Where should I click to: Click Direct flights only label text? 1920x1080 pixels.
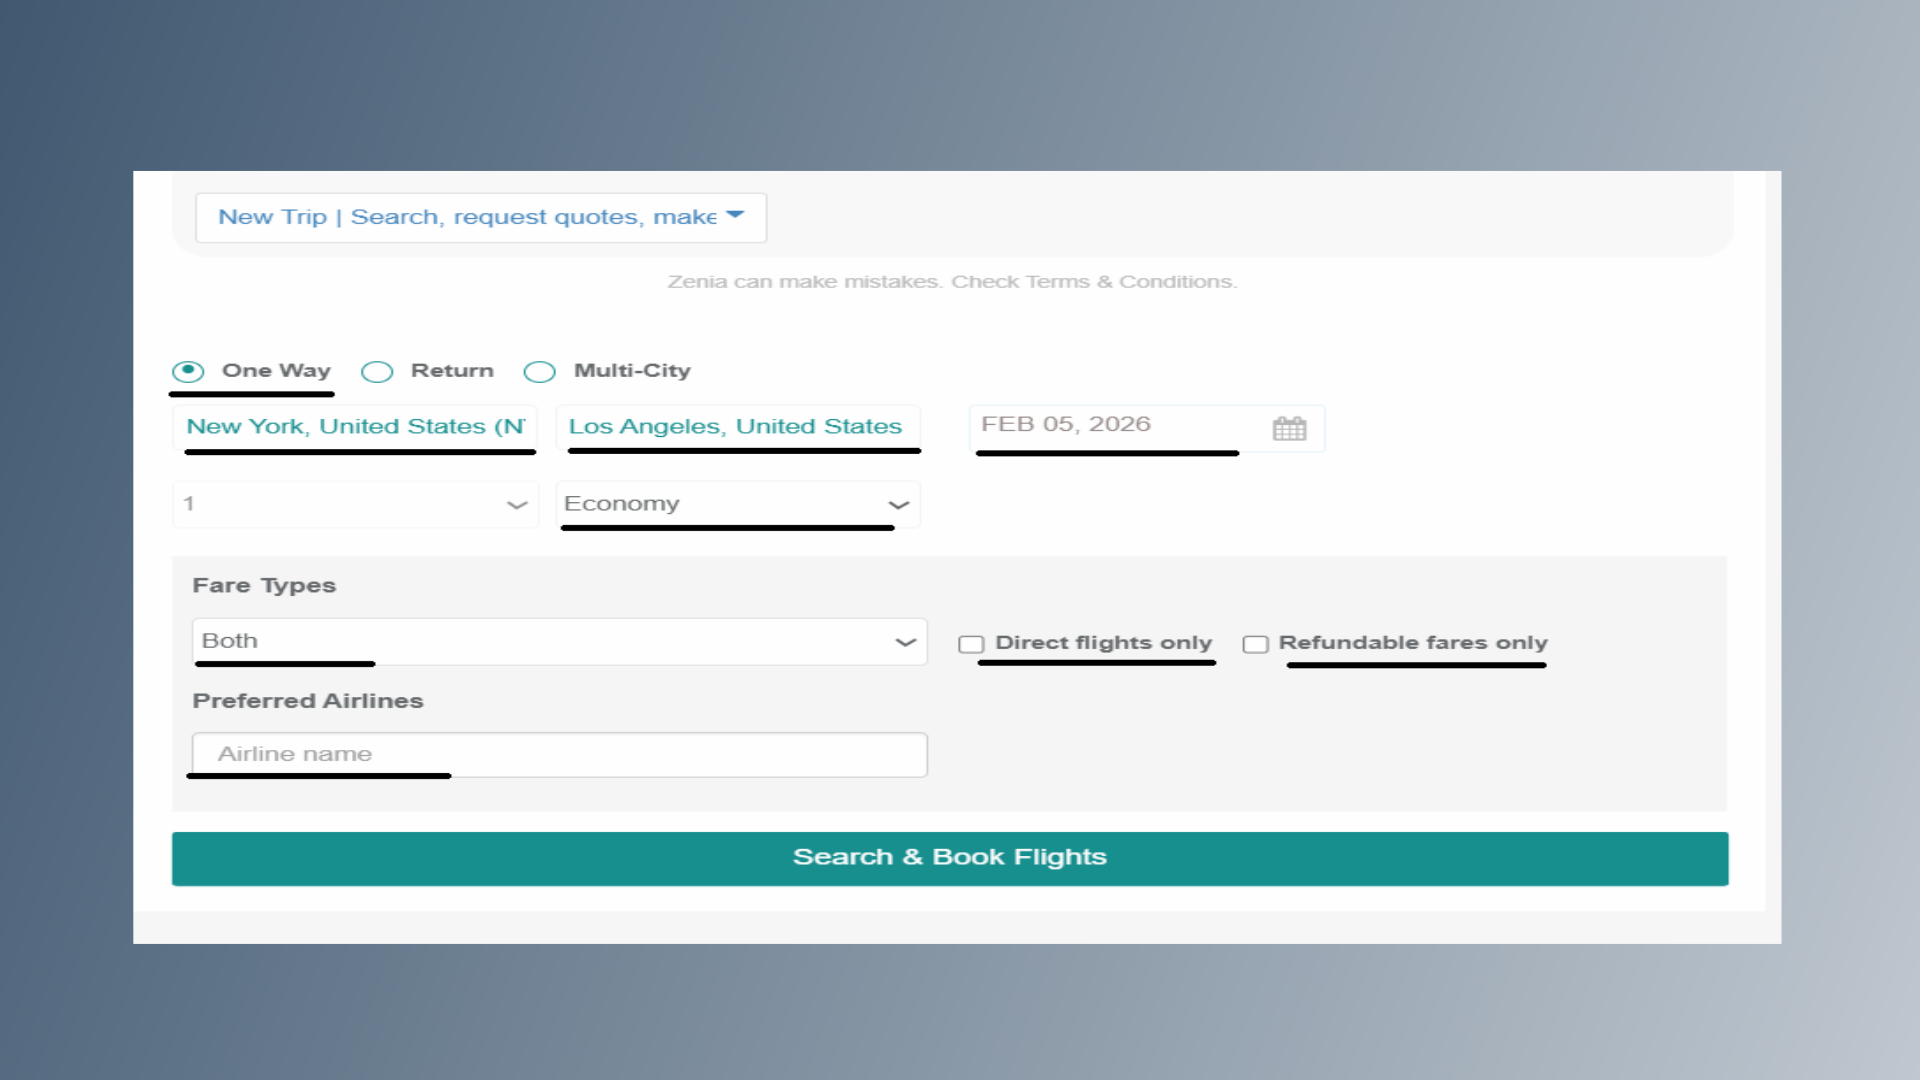coord(1103,643)
